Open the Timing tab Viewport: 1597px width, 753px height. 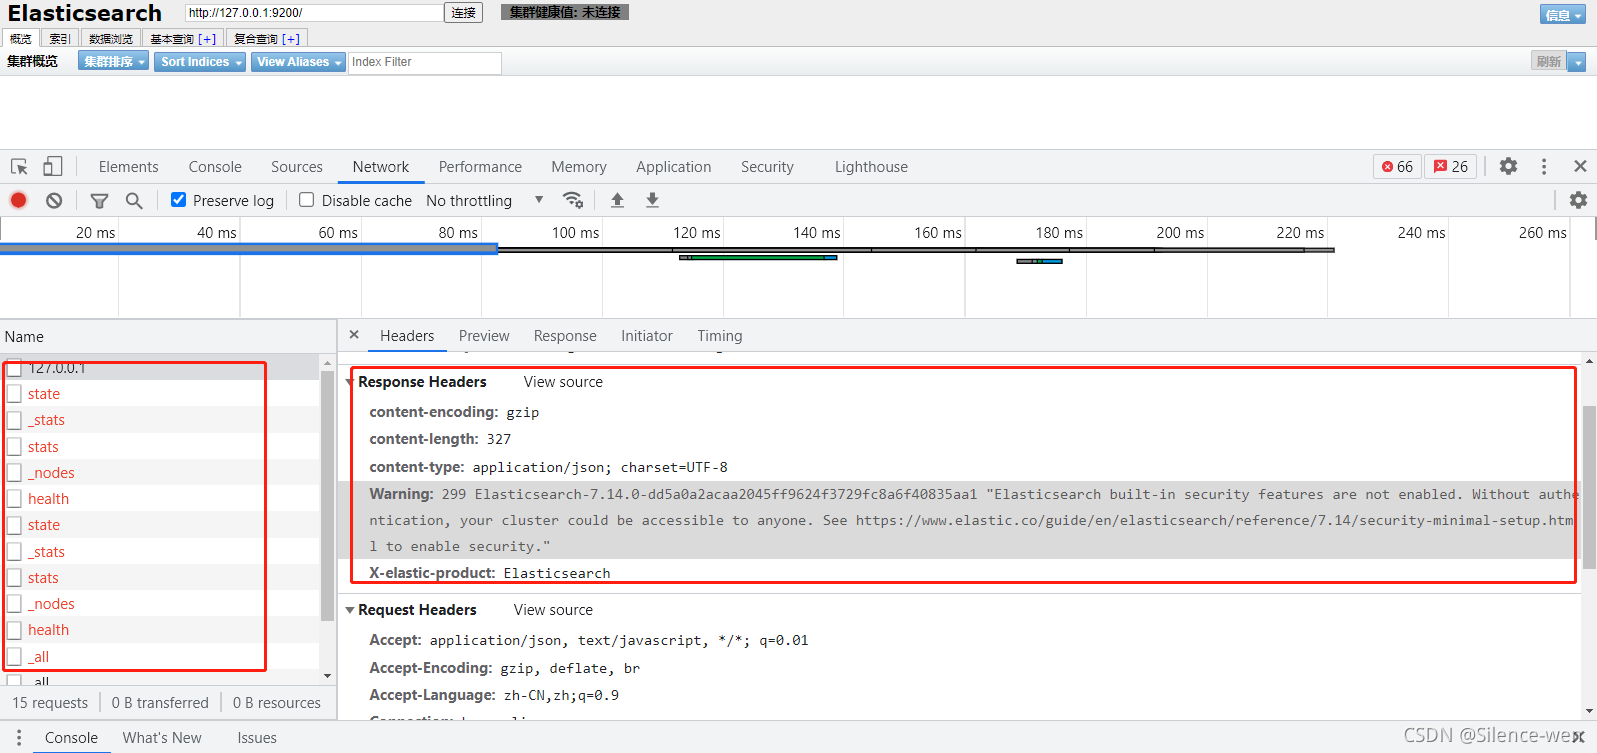tap(720, 336)
